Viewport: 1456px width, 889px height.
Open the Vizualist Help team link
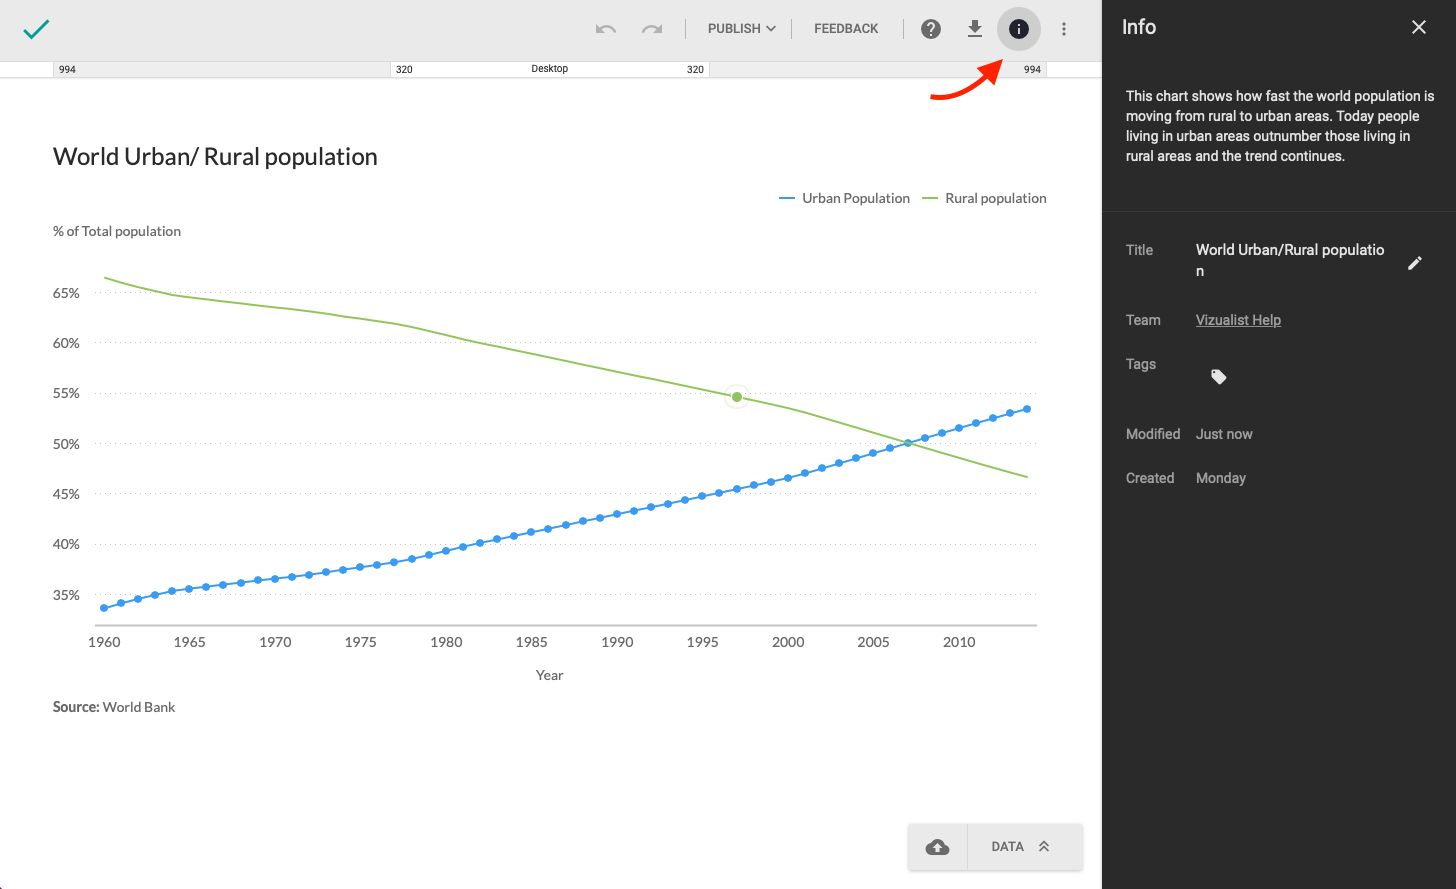pos(1238,320)
